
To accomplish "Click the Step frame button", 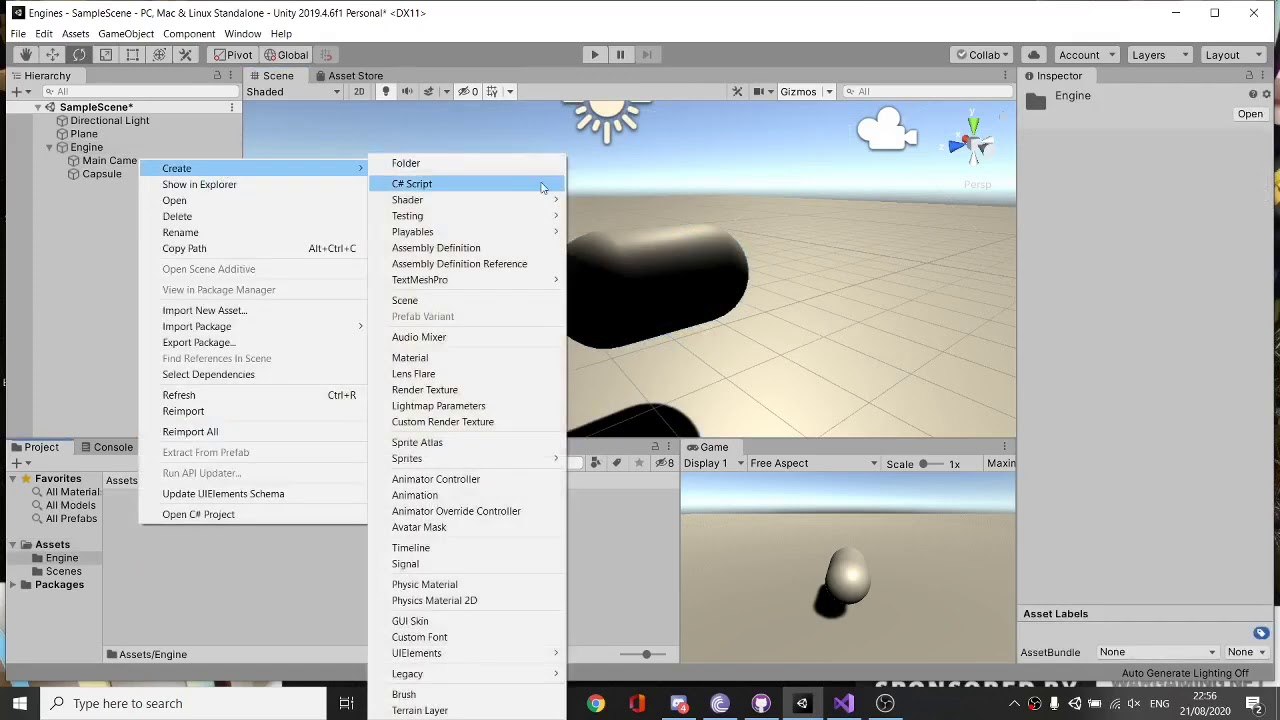I will (x=646, y=55).
